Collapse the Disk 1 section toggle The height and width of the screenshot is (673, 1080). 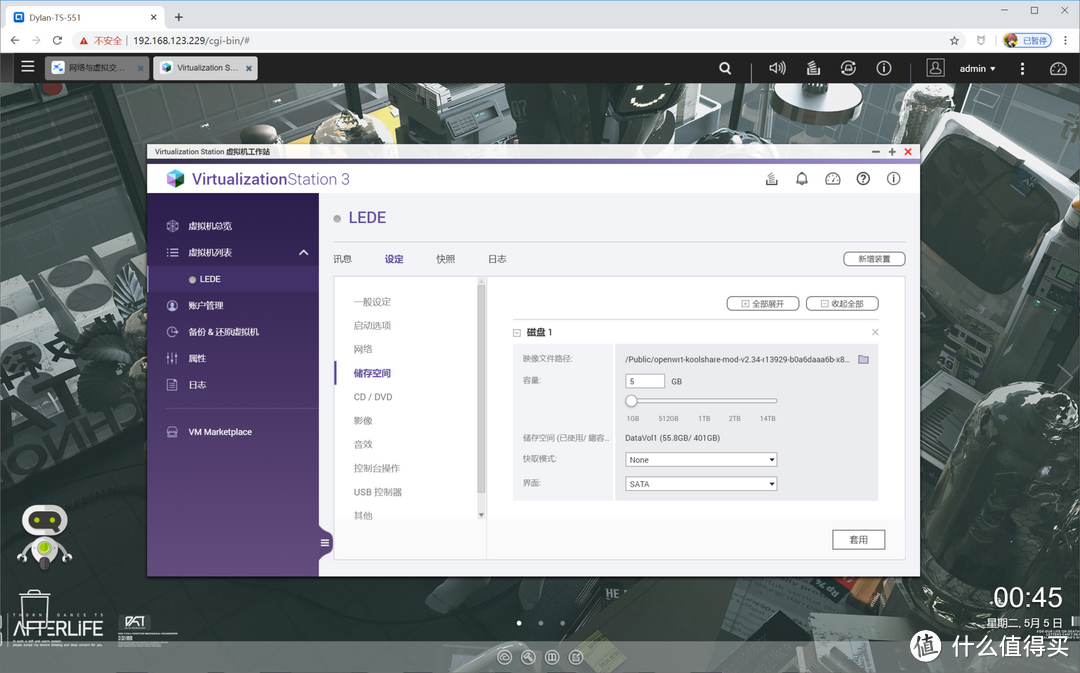coord(517,333)
